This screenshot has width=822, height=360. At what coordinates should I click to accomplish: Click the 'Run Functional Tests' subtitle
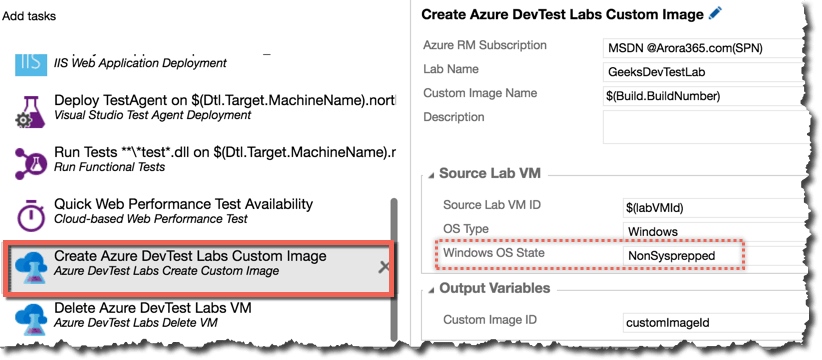click(110, 167)
